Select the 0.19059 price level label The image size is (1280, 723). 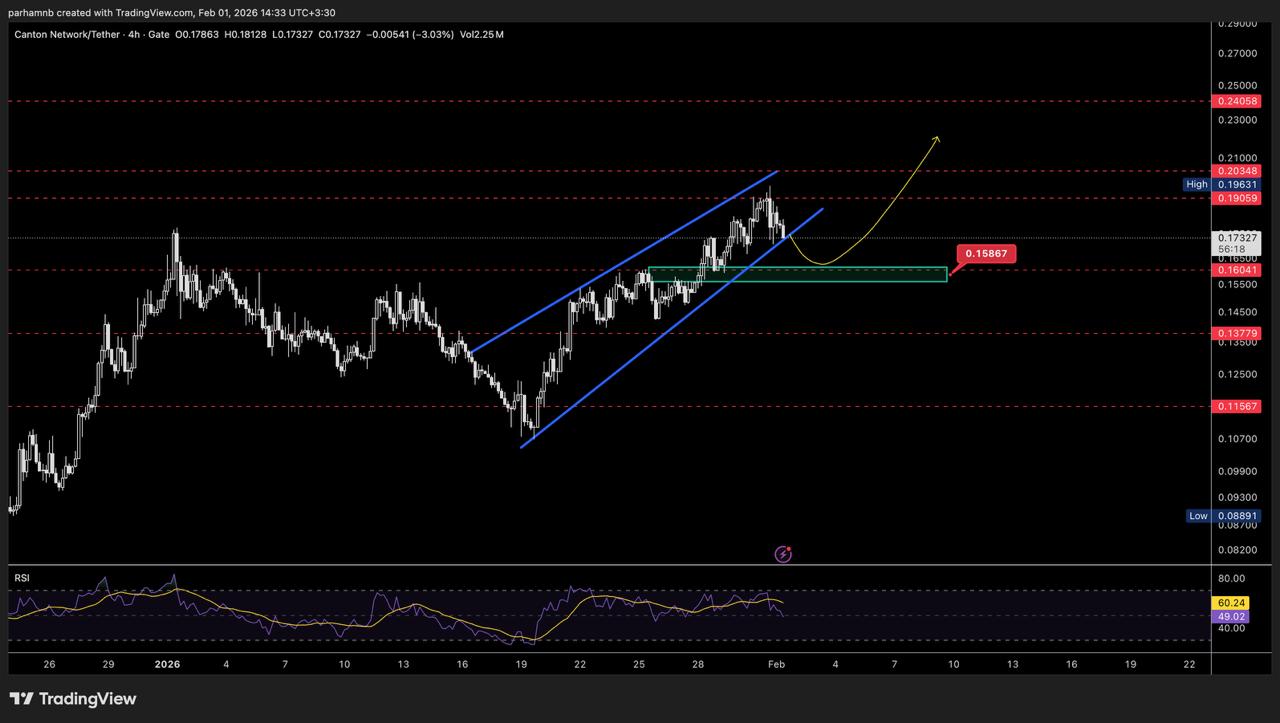pyautogui.click(x=1235, y=199)
